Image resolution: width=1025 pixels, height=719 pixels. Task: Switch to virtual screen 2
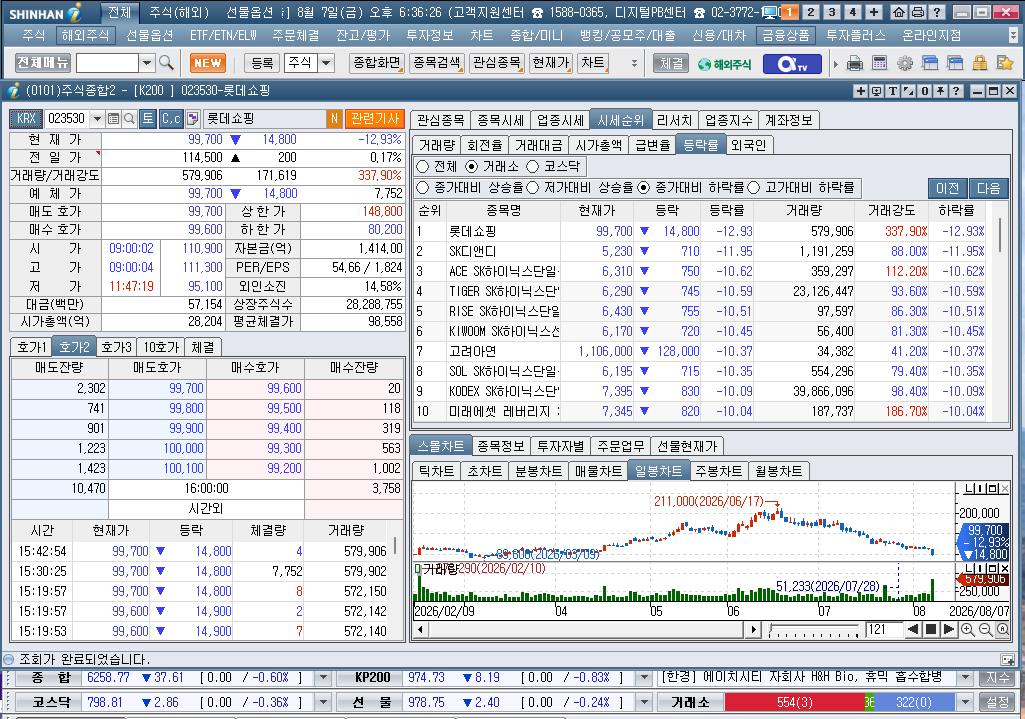tap(811, 12)
